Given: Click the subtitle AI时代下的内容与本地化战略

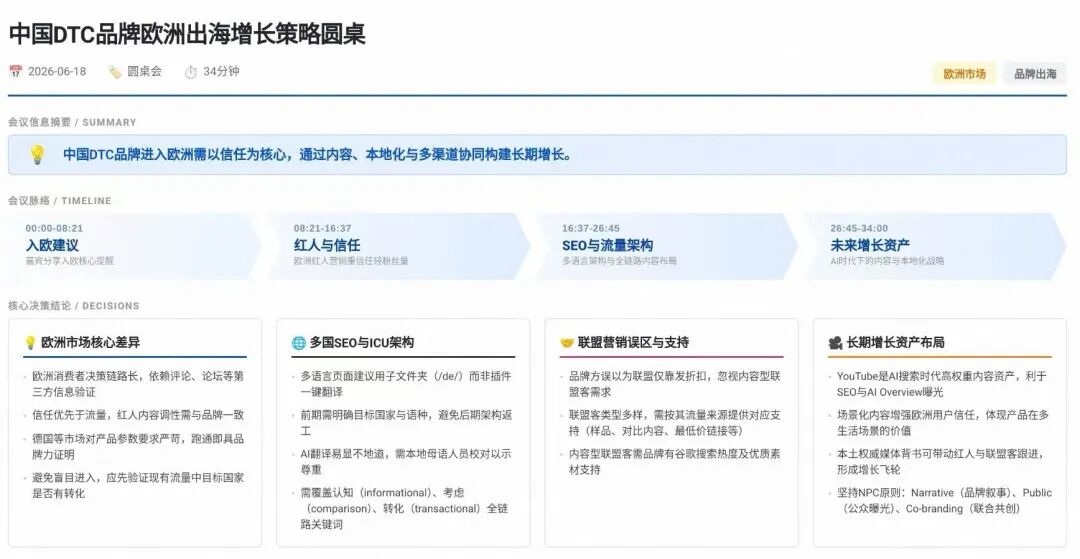Looking at the screenshot, I should (887, 261).
